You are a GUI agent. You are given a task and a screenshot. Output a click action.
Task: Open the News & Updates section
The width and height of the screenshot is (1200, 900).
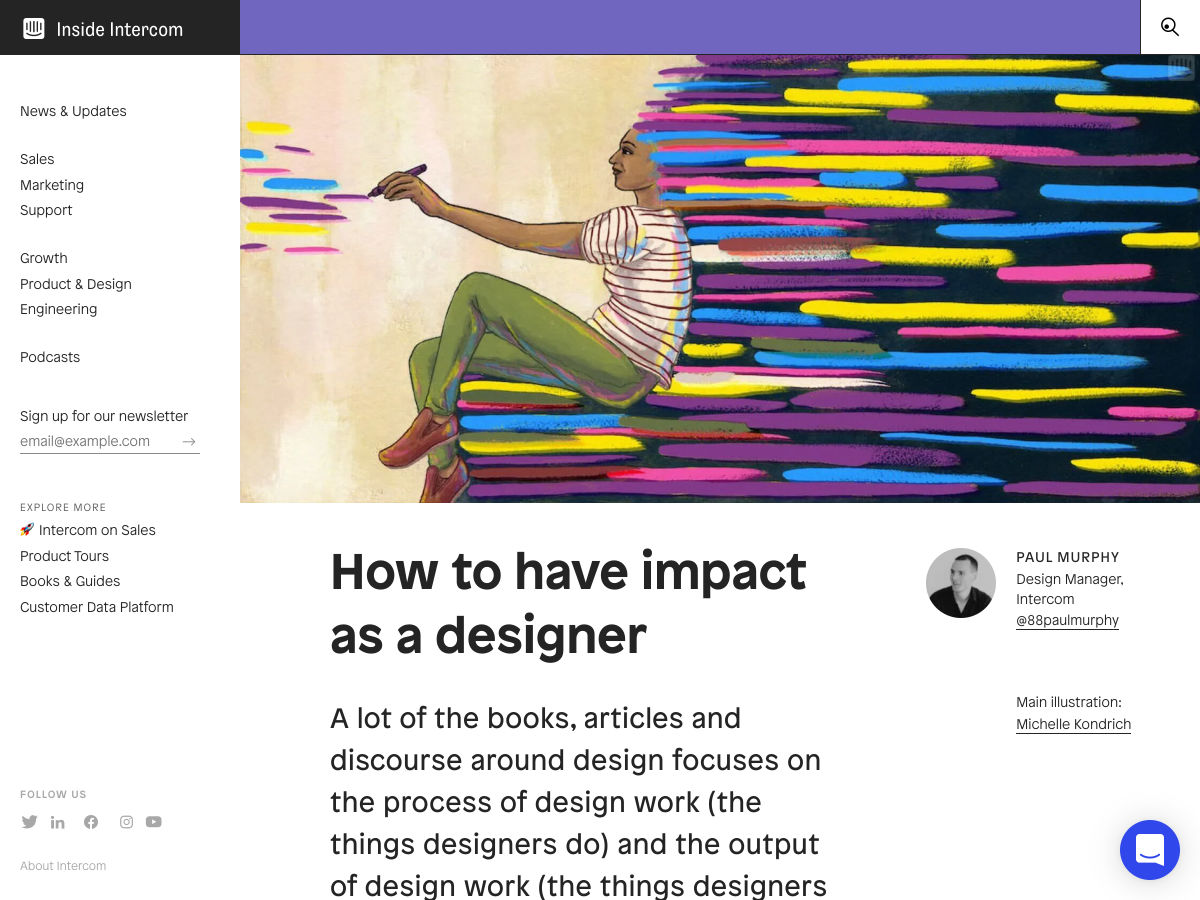click(x=73, y=111)
